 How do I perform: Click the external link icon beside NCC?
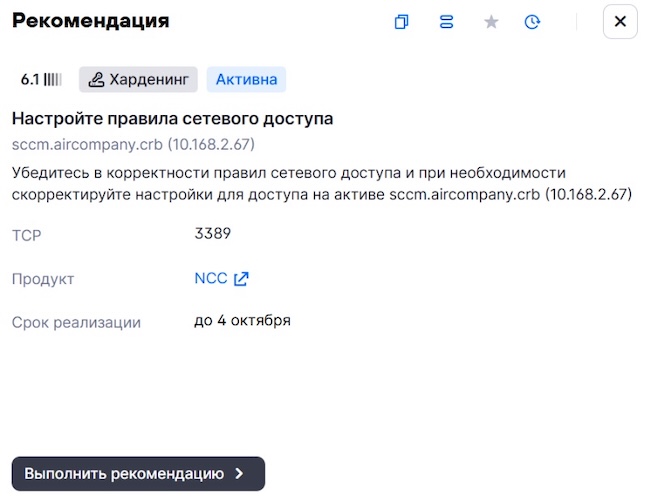point(241,279)
